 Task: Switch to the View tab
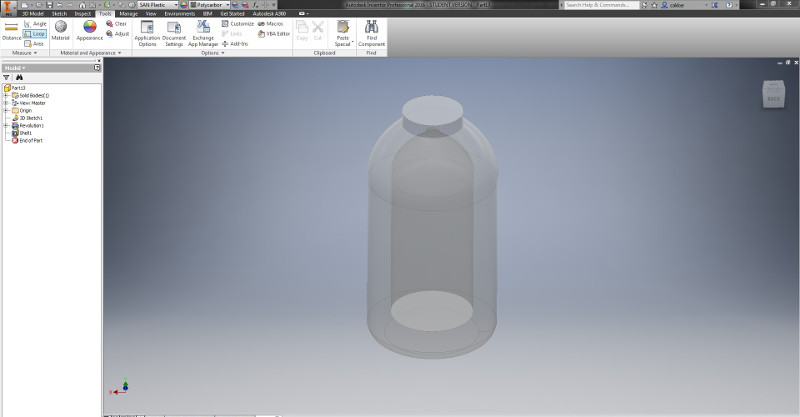(151, 14)
